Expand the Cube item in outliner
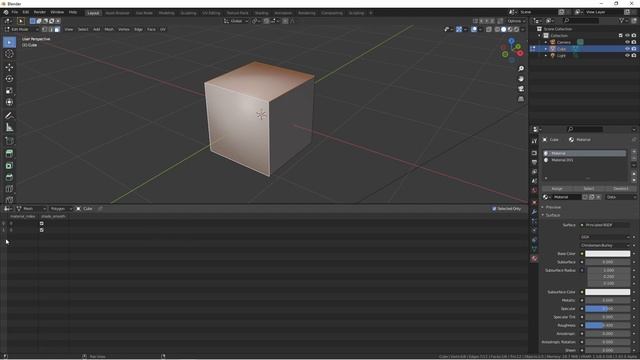Viewport: 640px width, 360px height. tap(546, 49)
